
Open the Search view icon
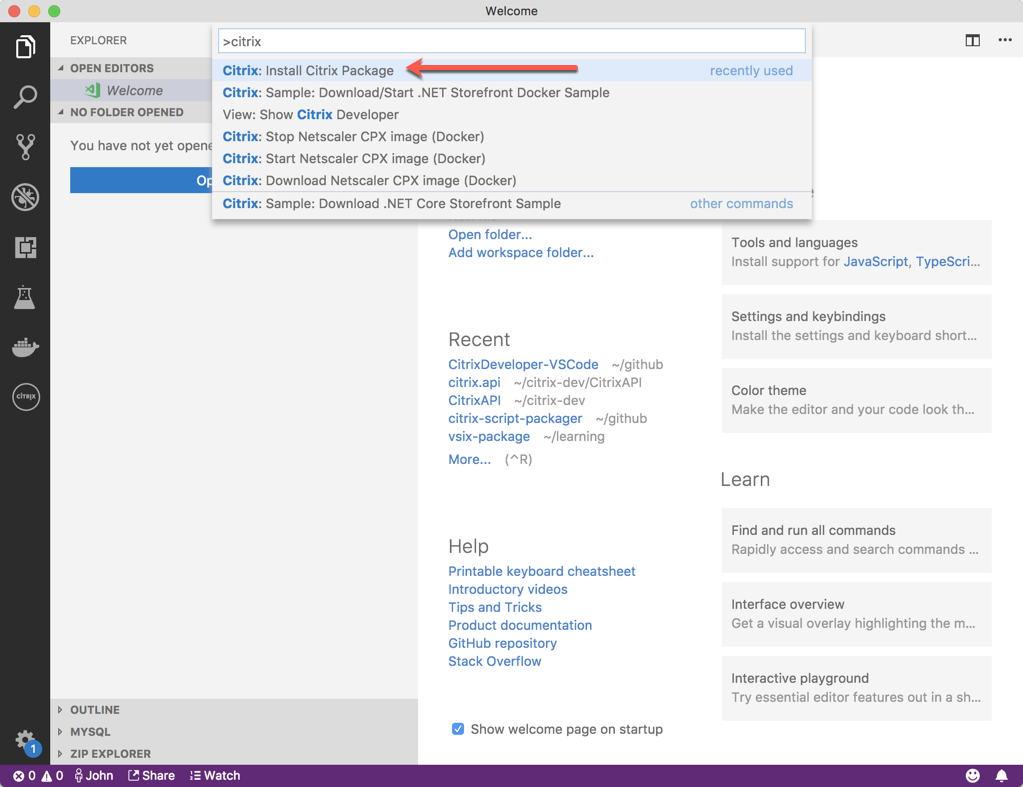point(25,97)
